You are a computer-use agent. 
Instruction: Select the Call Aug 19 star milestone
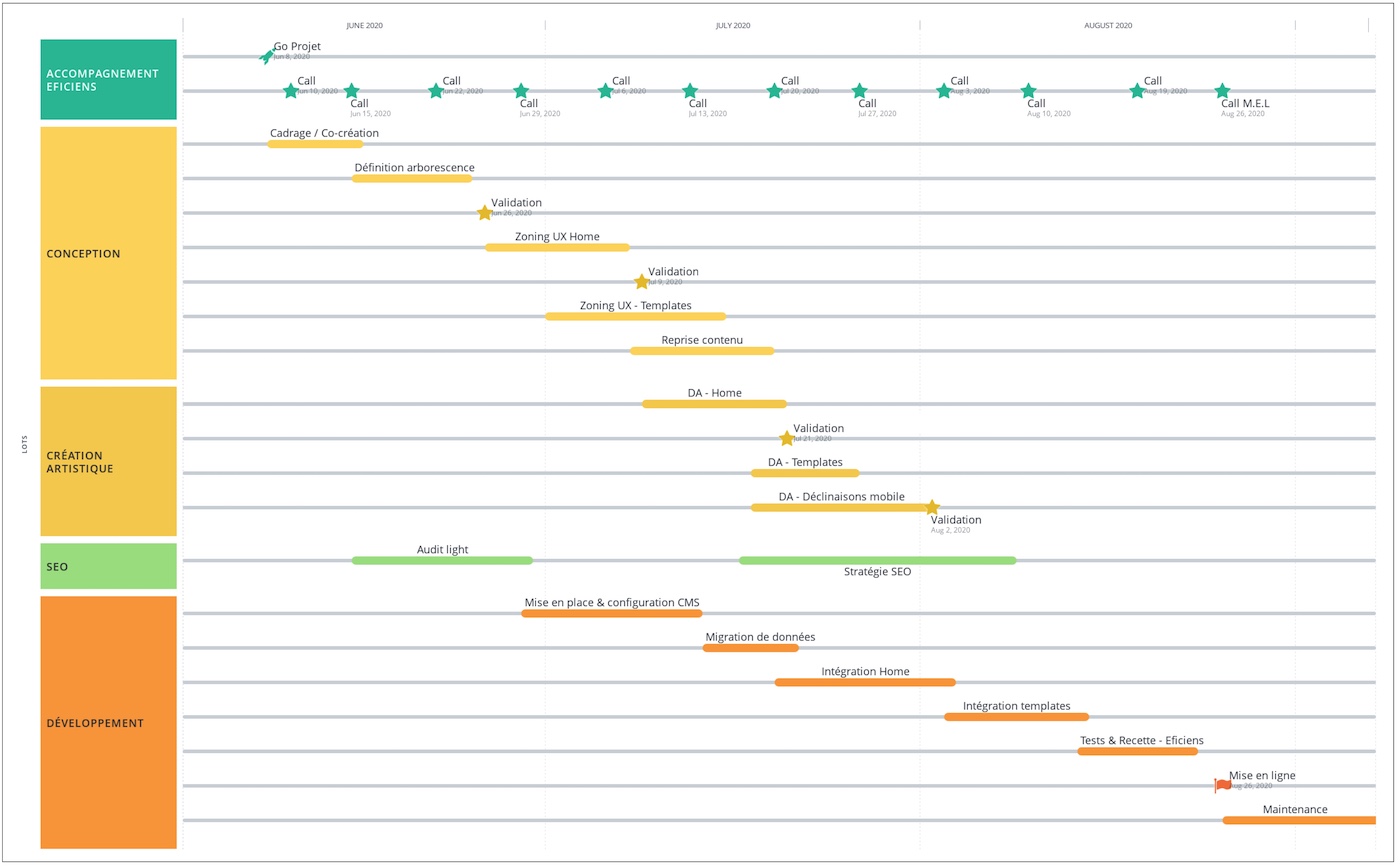[1137, 90]
